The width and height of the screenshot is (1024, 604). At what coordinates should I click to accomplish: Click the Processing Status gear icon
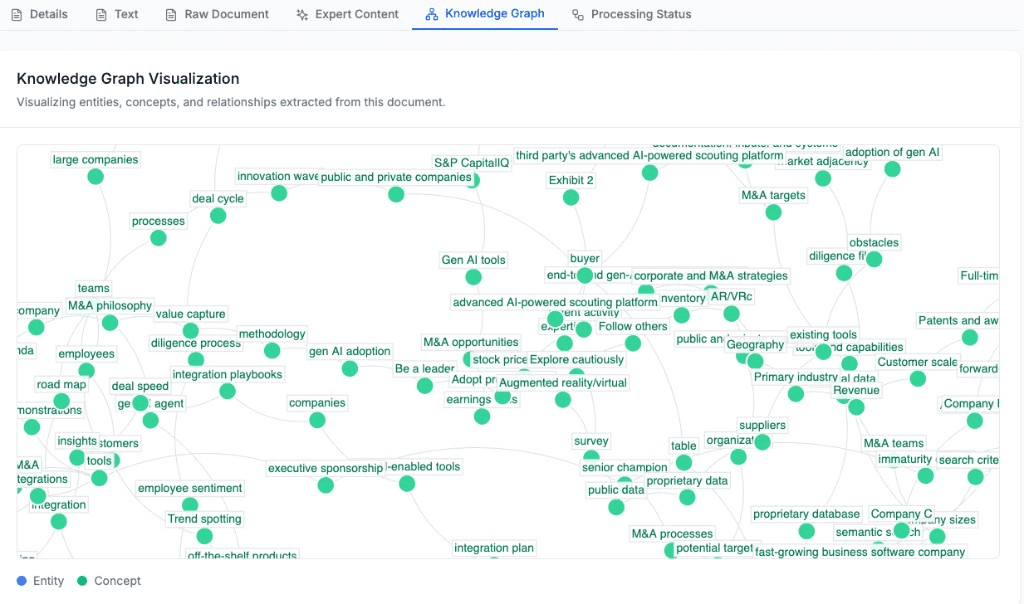point(576,14)
